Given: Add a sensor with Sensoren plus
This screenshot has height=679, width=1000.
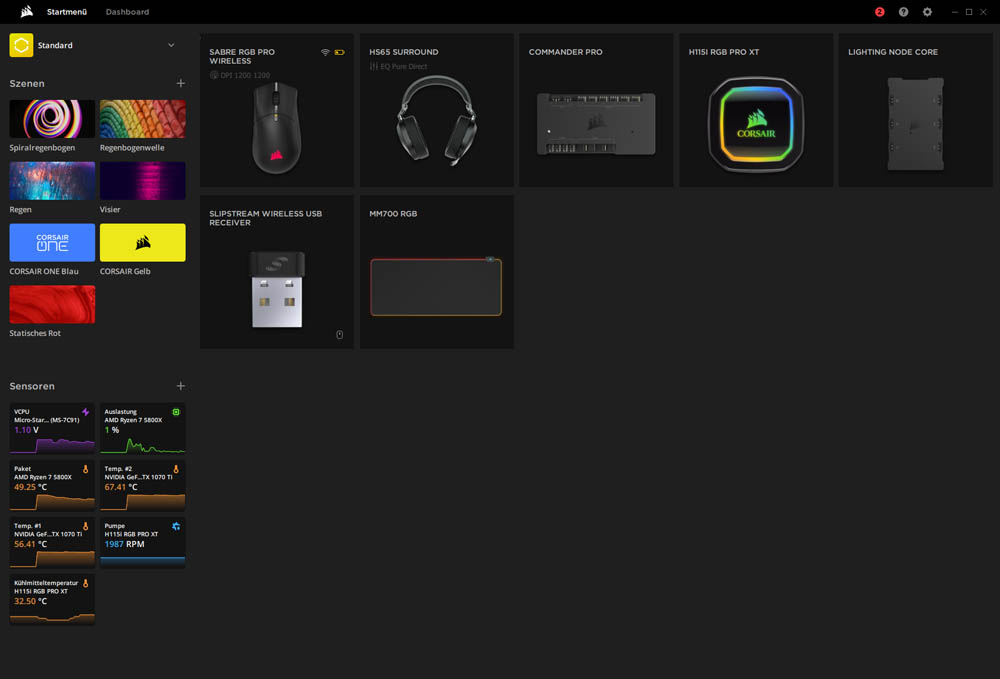Looking at the screenshot, I should pos(180,386).
